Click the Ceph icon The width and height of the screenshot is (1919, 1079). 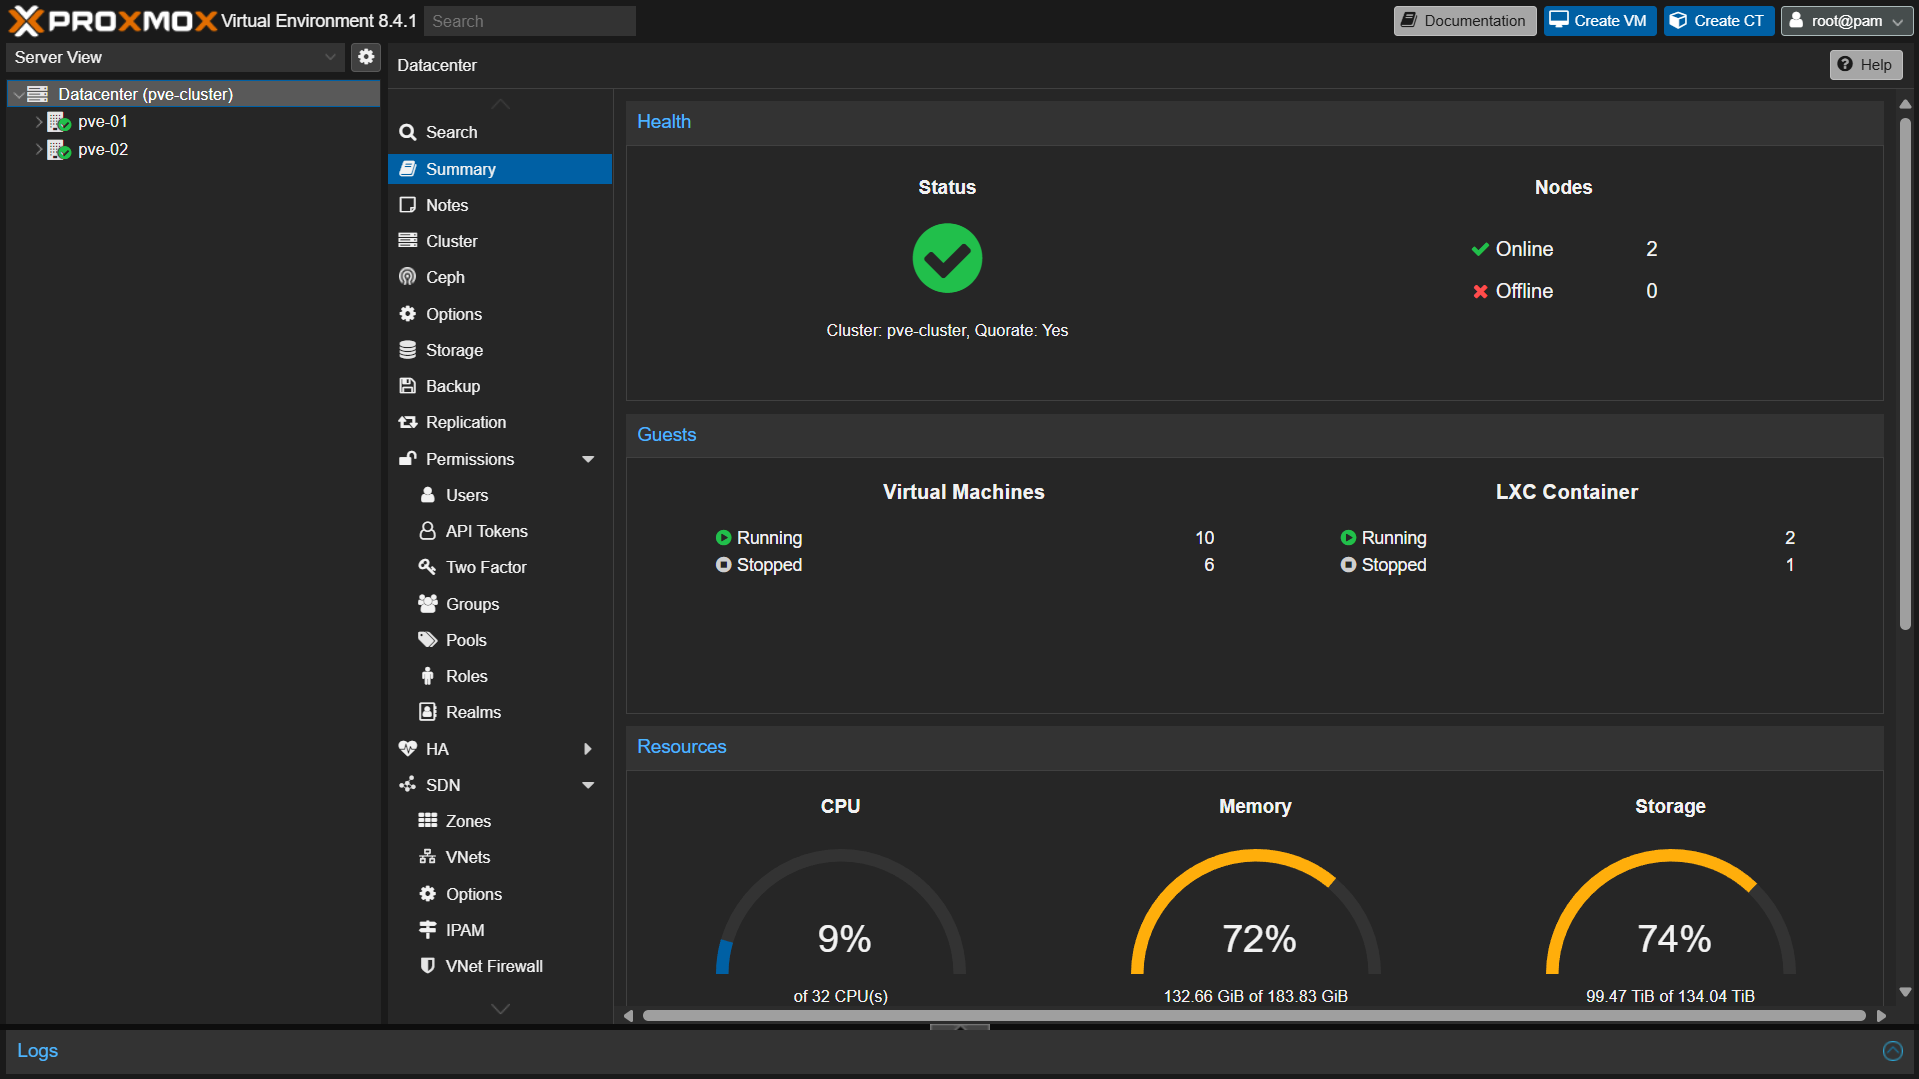pyautogui.click(x=408, y=277)
